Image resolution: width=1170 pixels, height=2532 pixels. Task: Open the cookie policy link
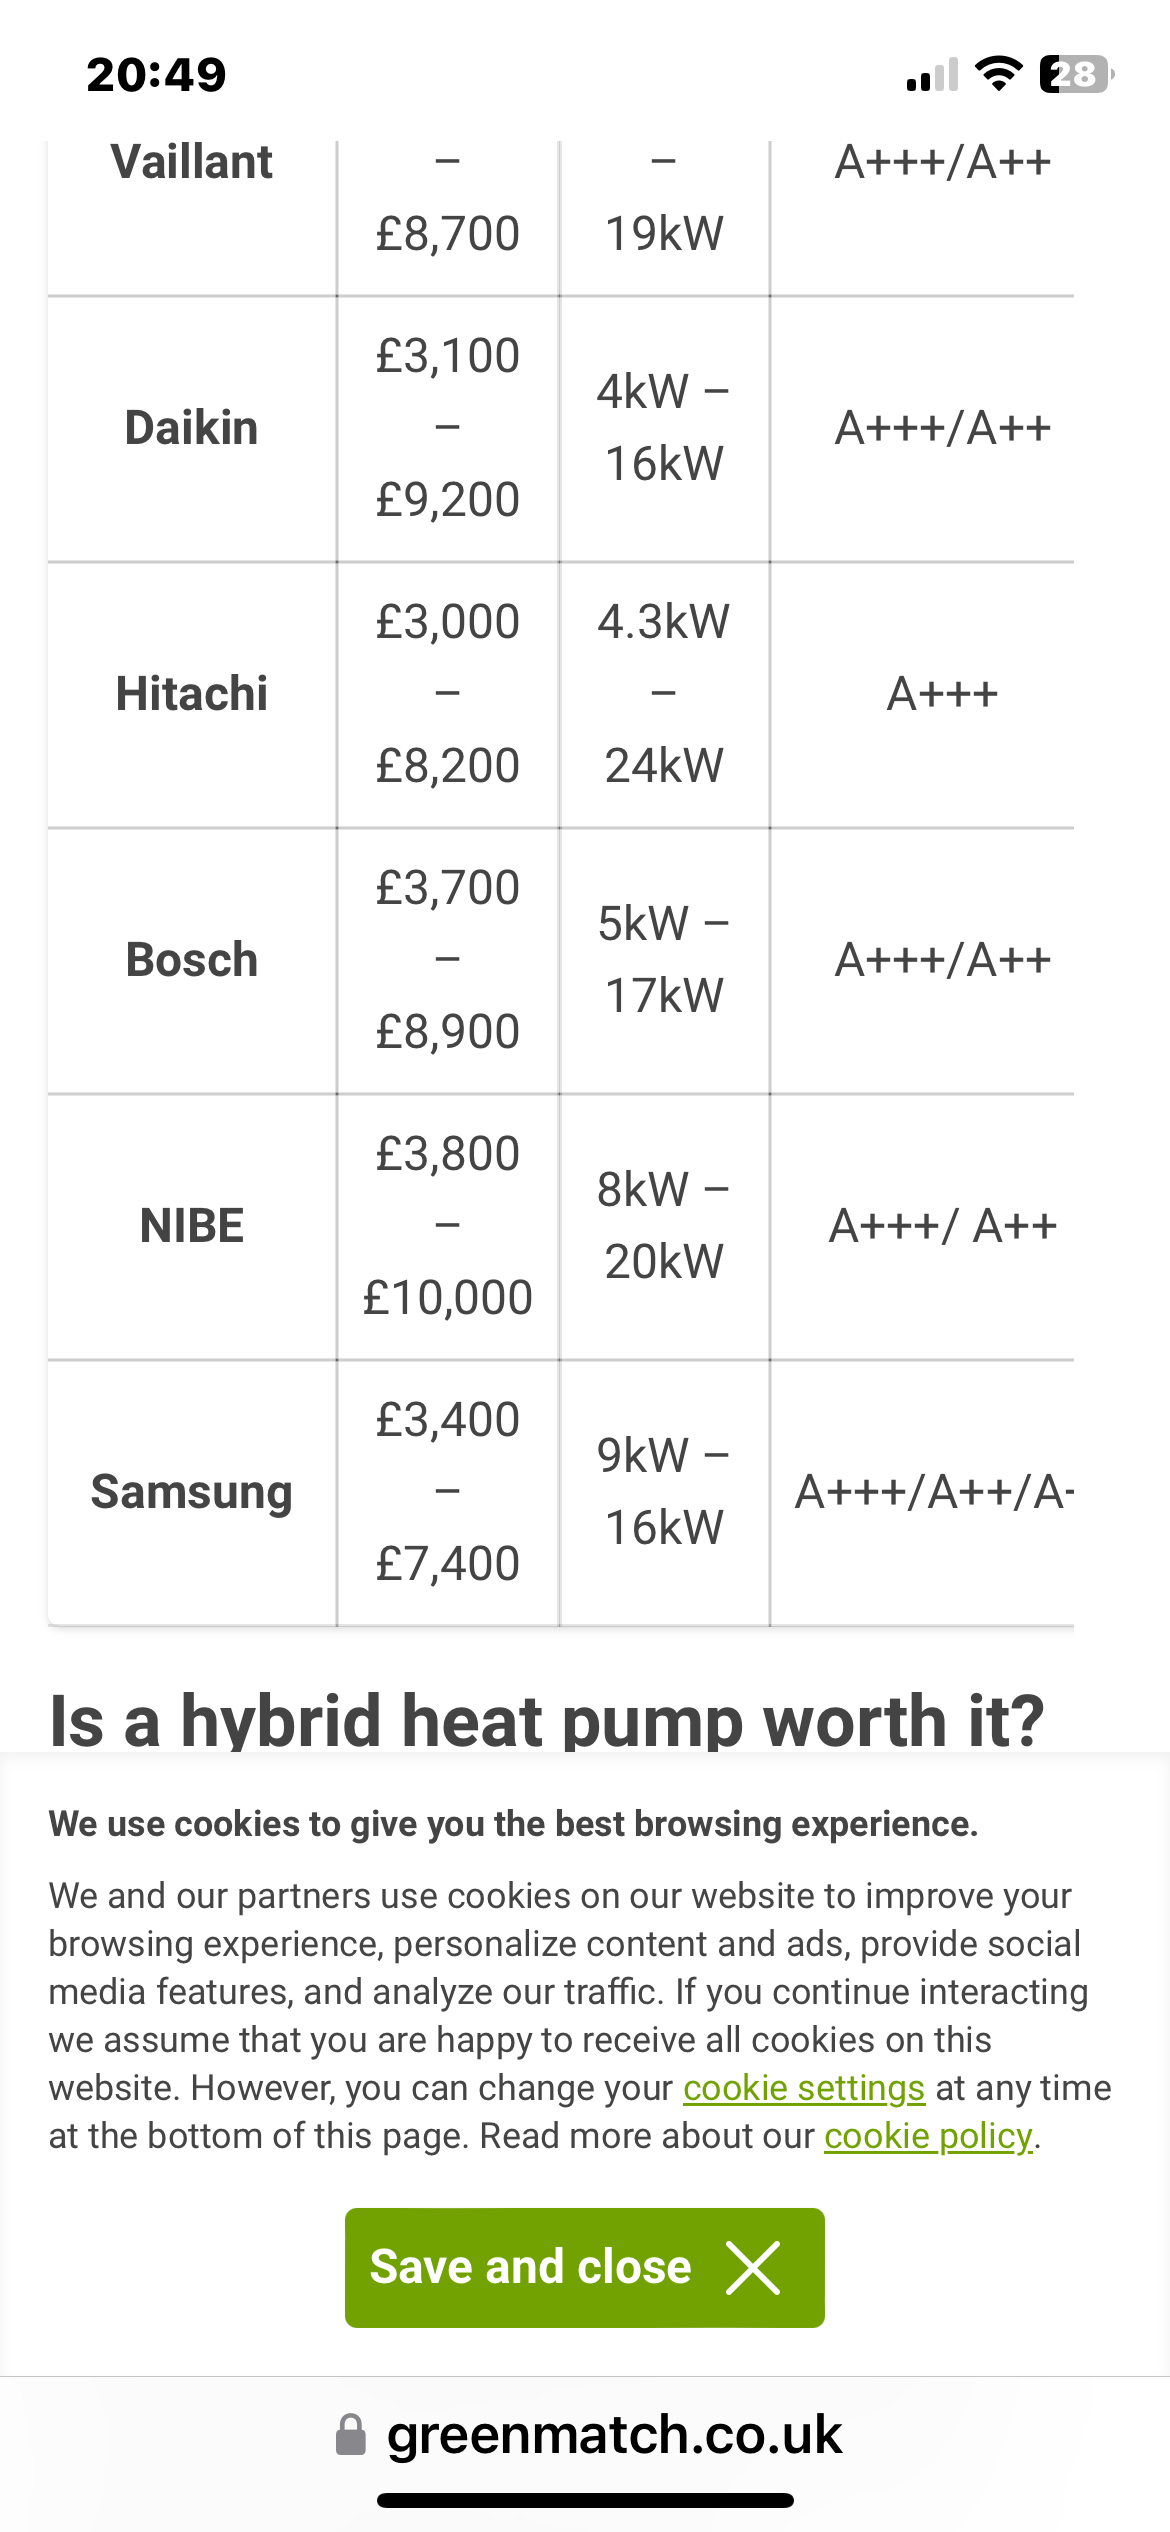(x=927, y=2136)
